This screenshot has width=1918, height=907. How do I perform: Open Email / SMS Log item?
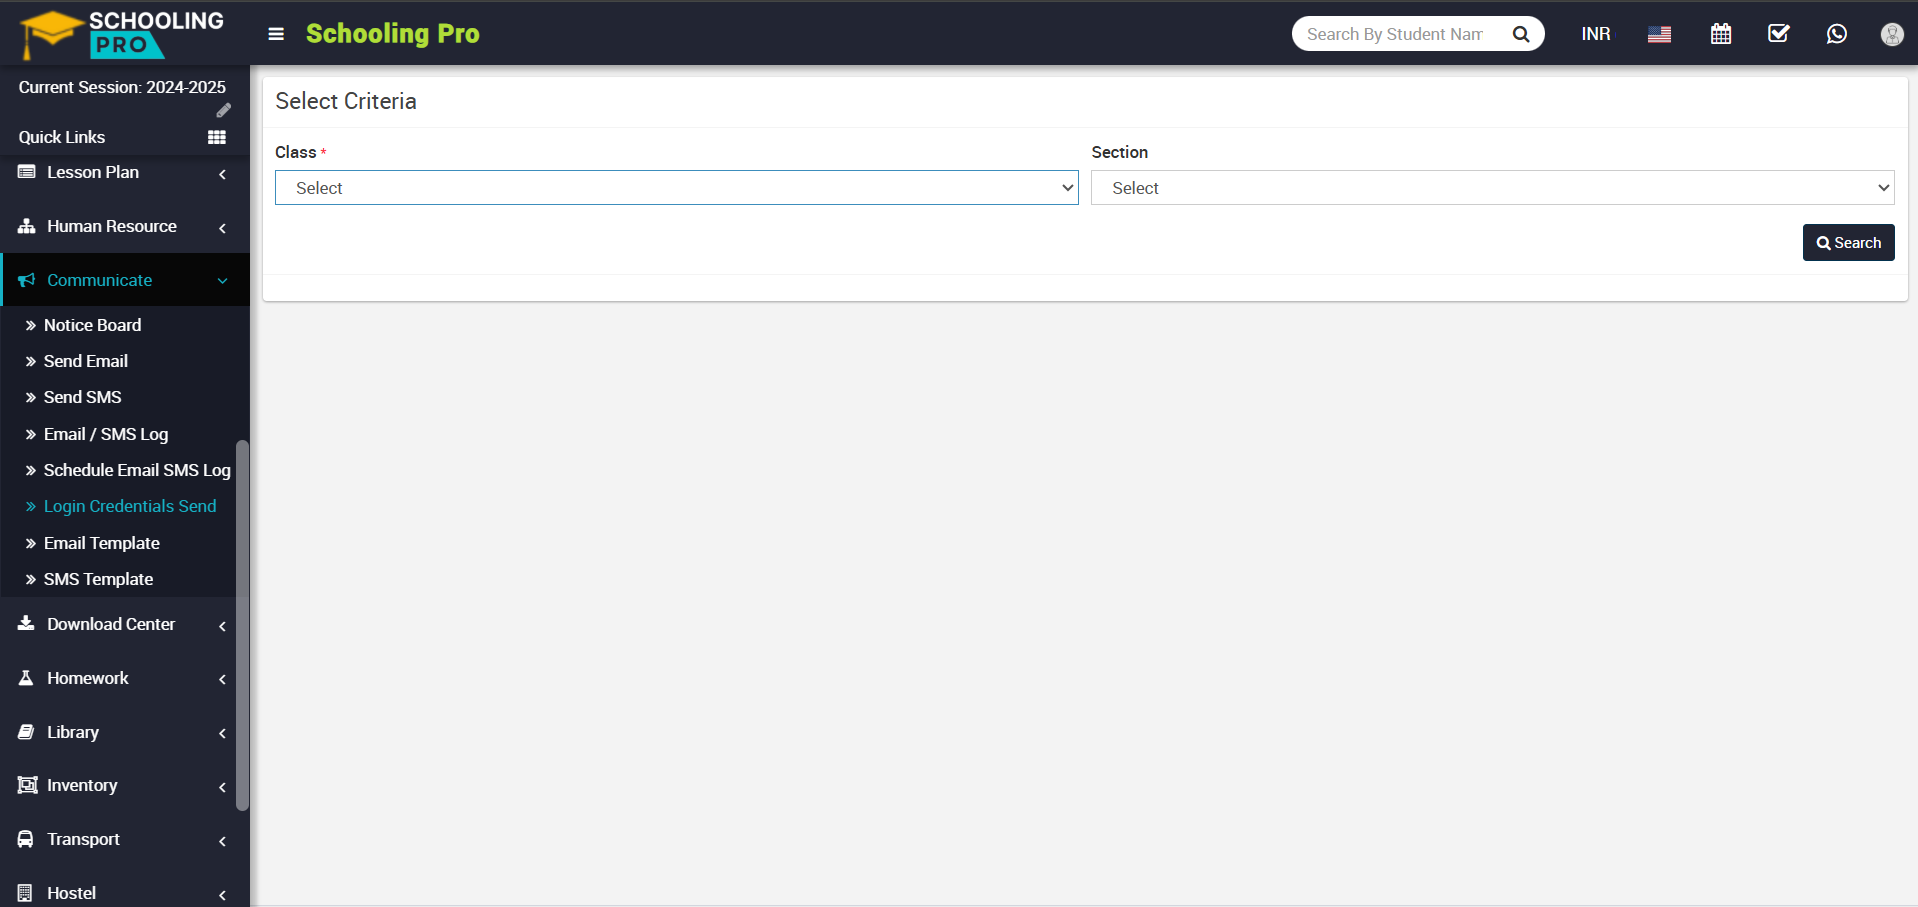pyautogui.click(x=106, y=434)
